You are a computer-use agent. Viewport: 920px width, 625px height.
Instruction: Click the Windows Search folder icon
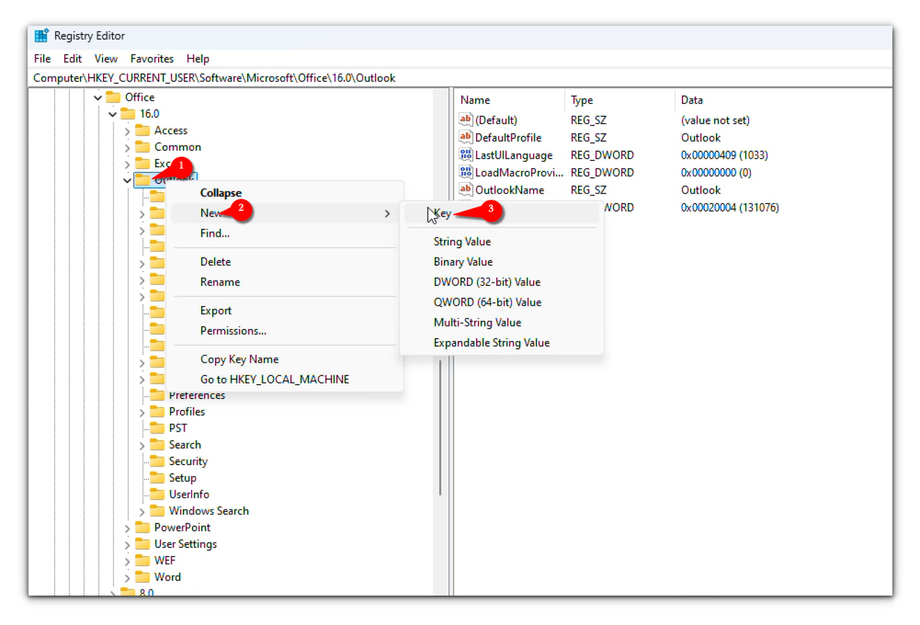point(157,511)
